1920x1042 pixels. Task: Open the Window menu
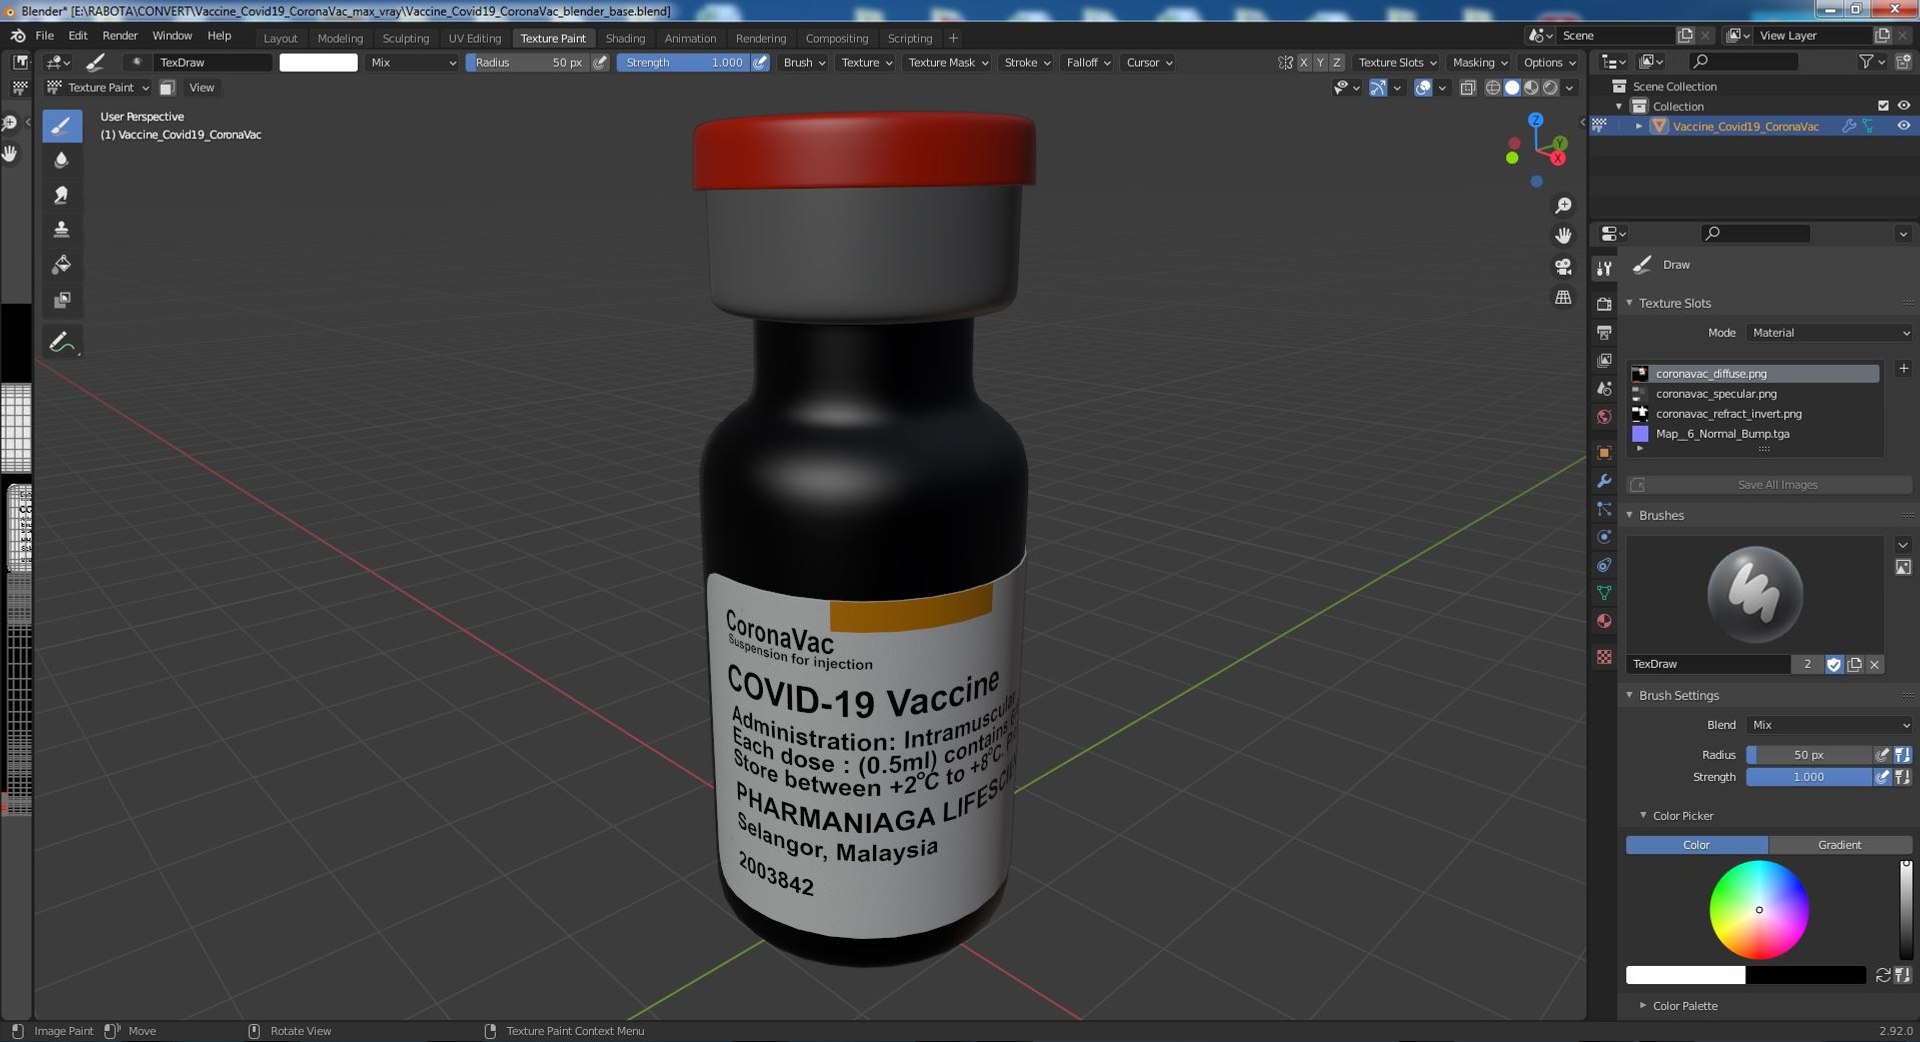tap(172, 36)
